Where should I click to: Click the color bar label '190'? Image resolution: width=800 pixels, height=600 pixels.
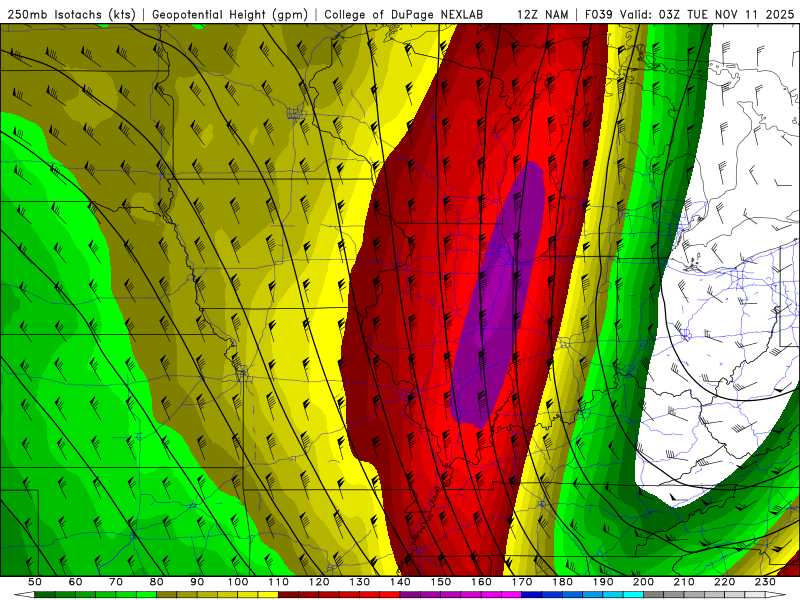(x=603, y=582)
